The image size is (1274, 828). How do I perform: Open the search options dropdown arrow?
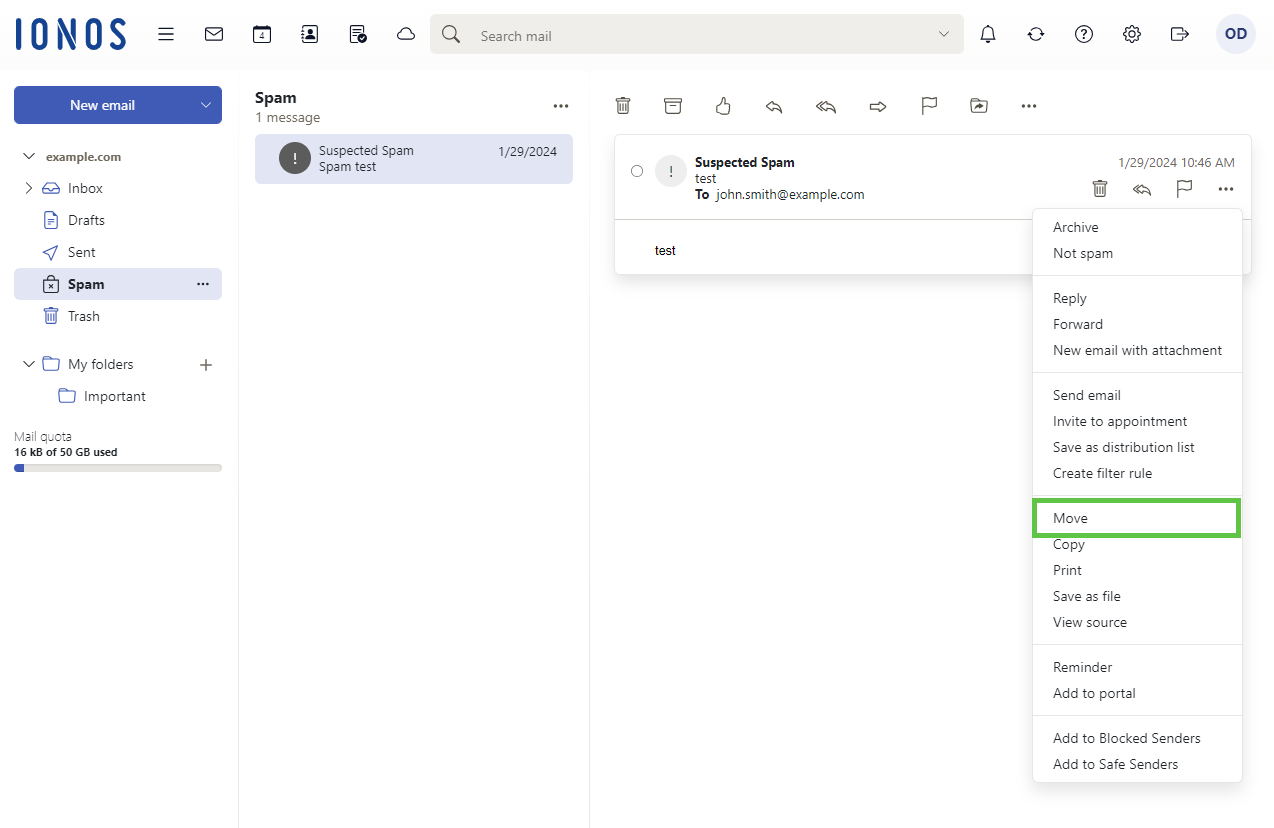click(943, 34)
